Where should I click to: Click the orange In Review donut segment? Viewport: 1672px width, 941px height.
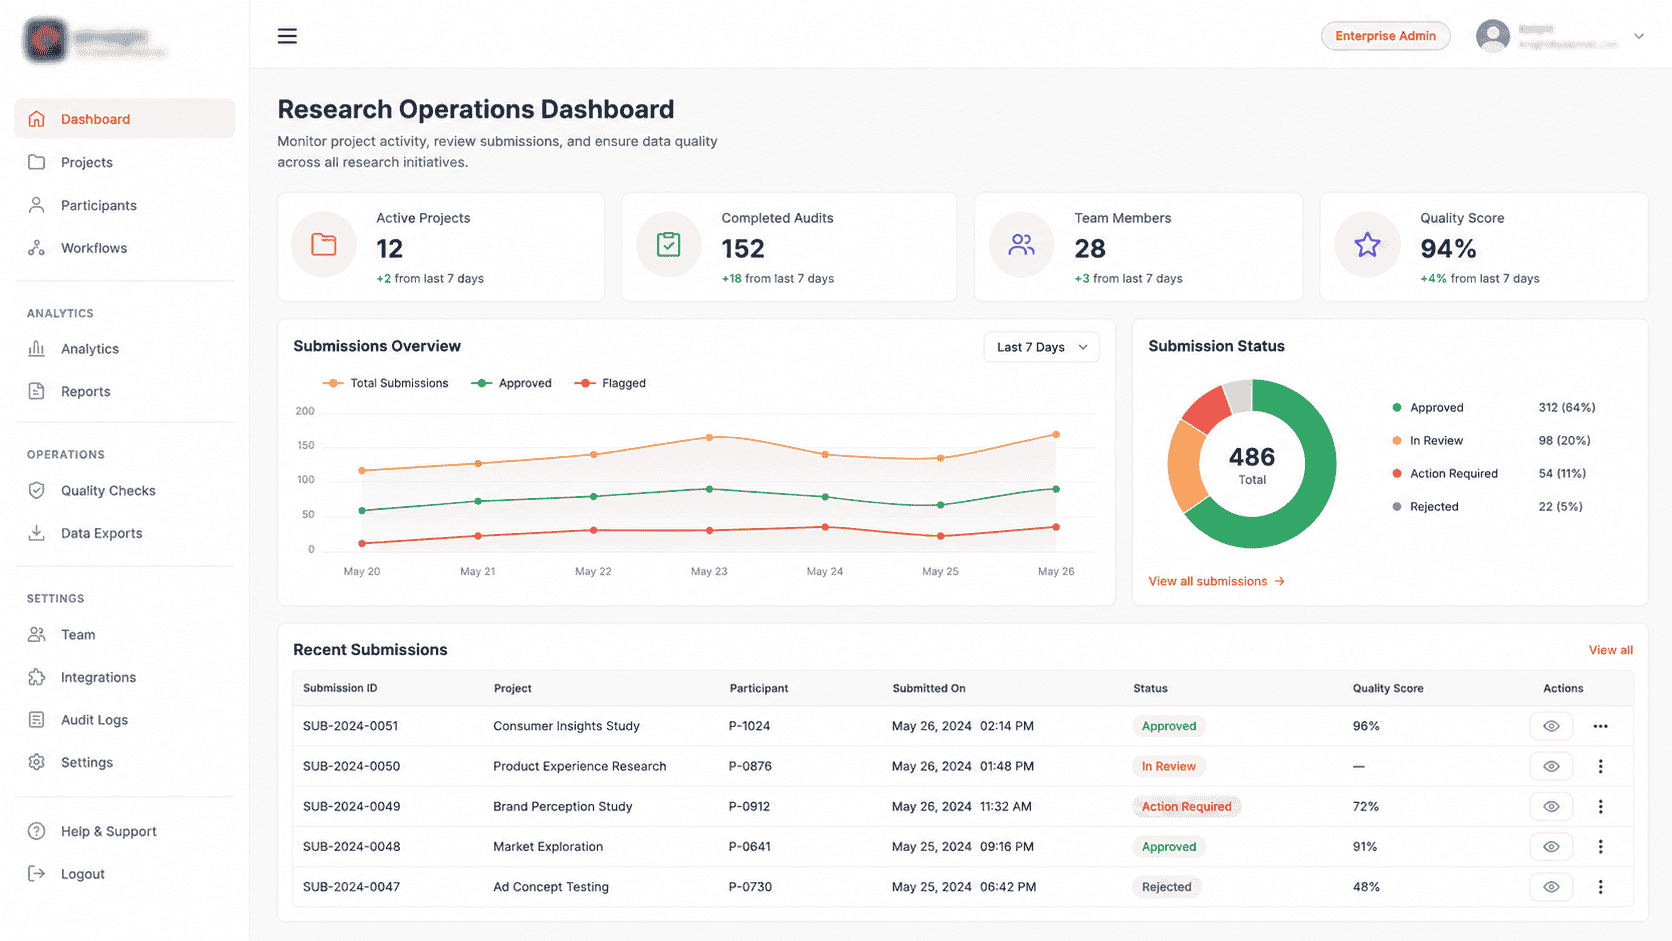(1186, 467)
